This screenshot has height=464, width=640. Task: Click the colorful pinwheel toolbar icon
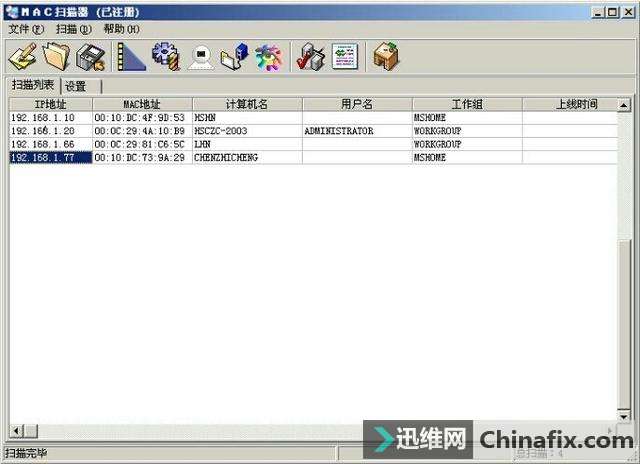pyautogui.click(x=268, y=56)
